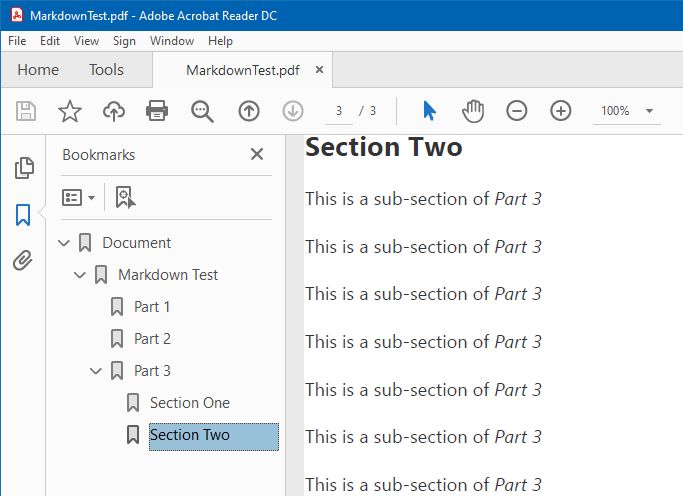Click the 100% zoom value field
The width and height of the screenshot is (683, 496).
(615, 111)
